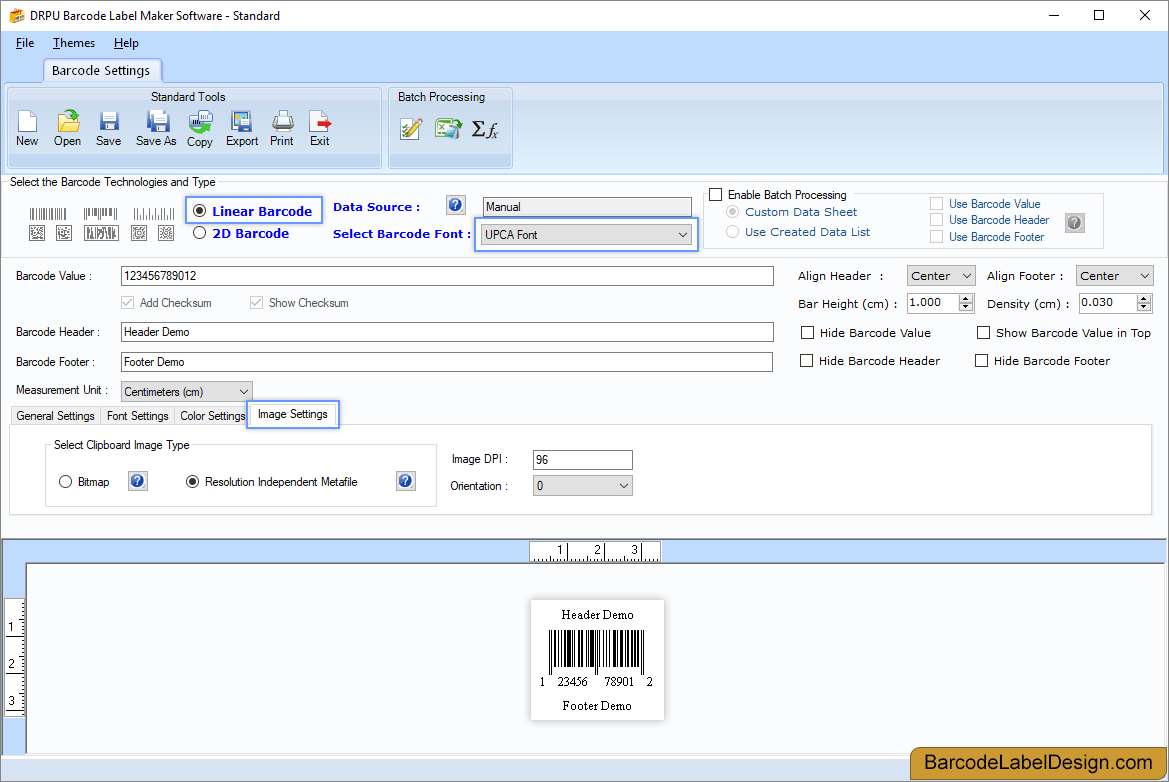
Task: Select the 2D Barcode radio button
Action: pyautogui.click(x=200, y=233)
